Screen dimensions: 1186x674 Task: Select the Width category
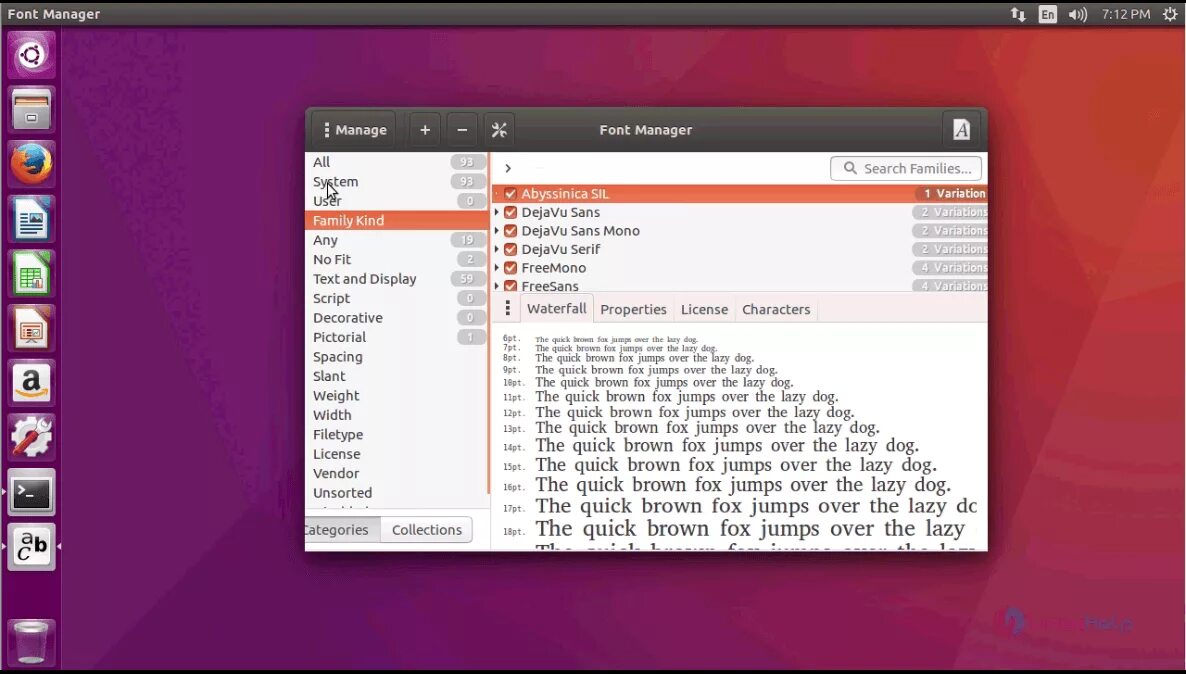397,415
